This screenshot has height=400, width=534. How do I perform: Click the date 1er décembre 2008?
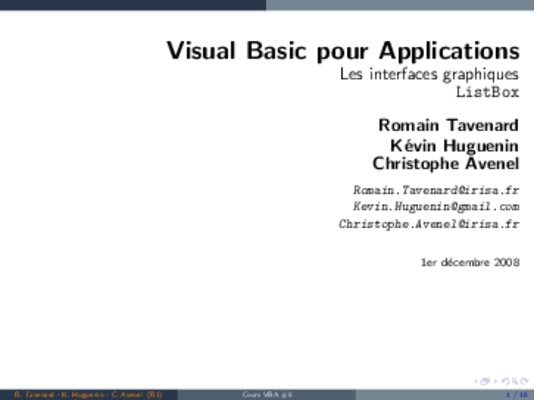click(x=470, y=262)
